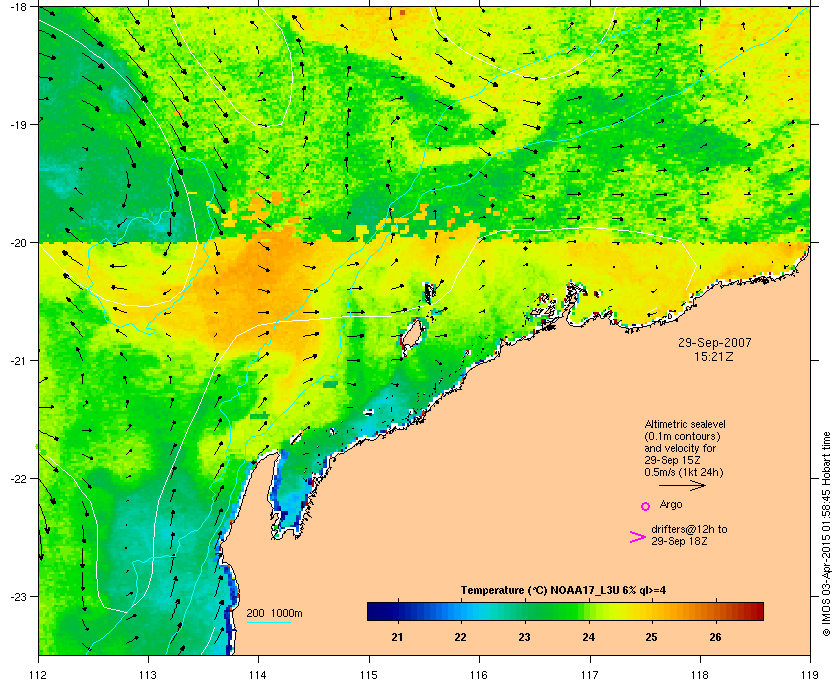This screenshot has width=840, height=680.
Task: Click longitude axis label '115'
Action: [x=369, y=674]
